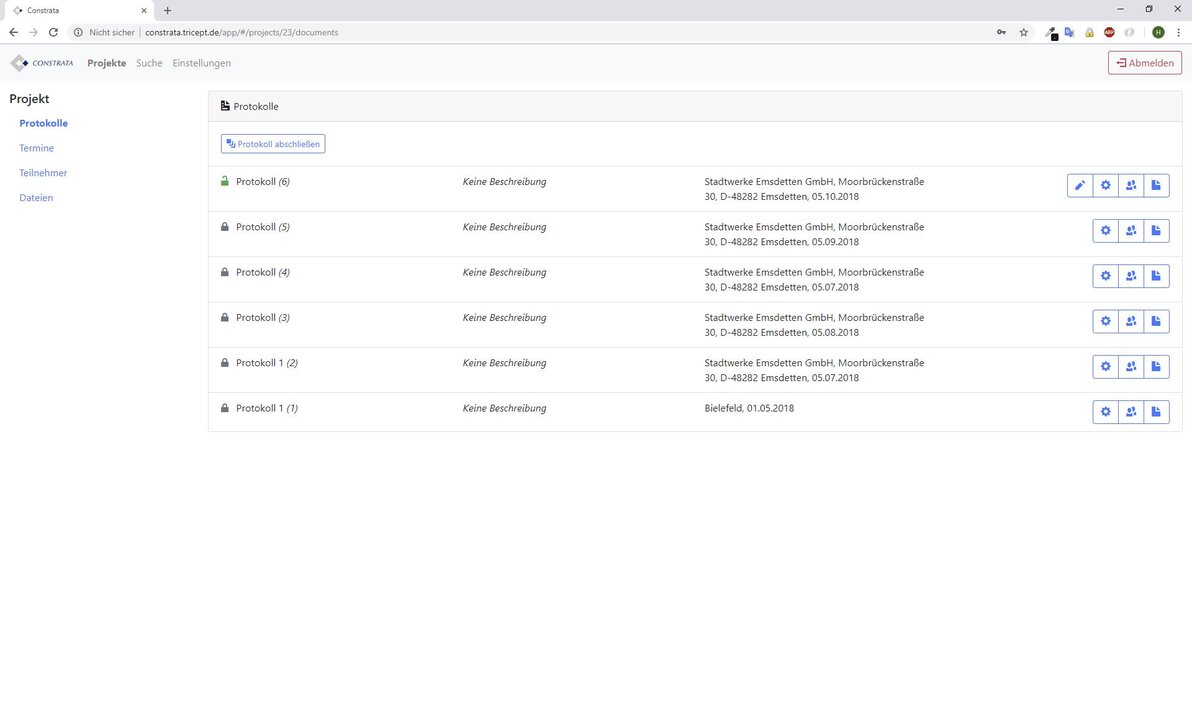Open settings gear for Protokoll (3)
1192x720 pixels.
1105,321
